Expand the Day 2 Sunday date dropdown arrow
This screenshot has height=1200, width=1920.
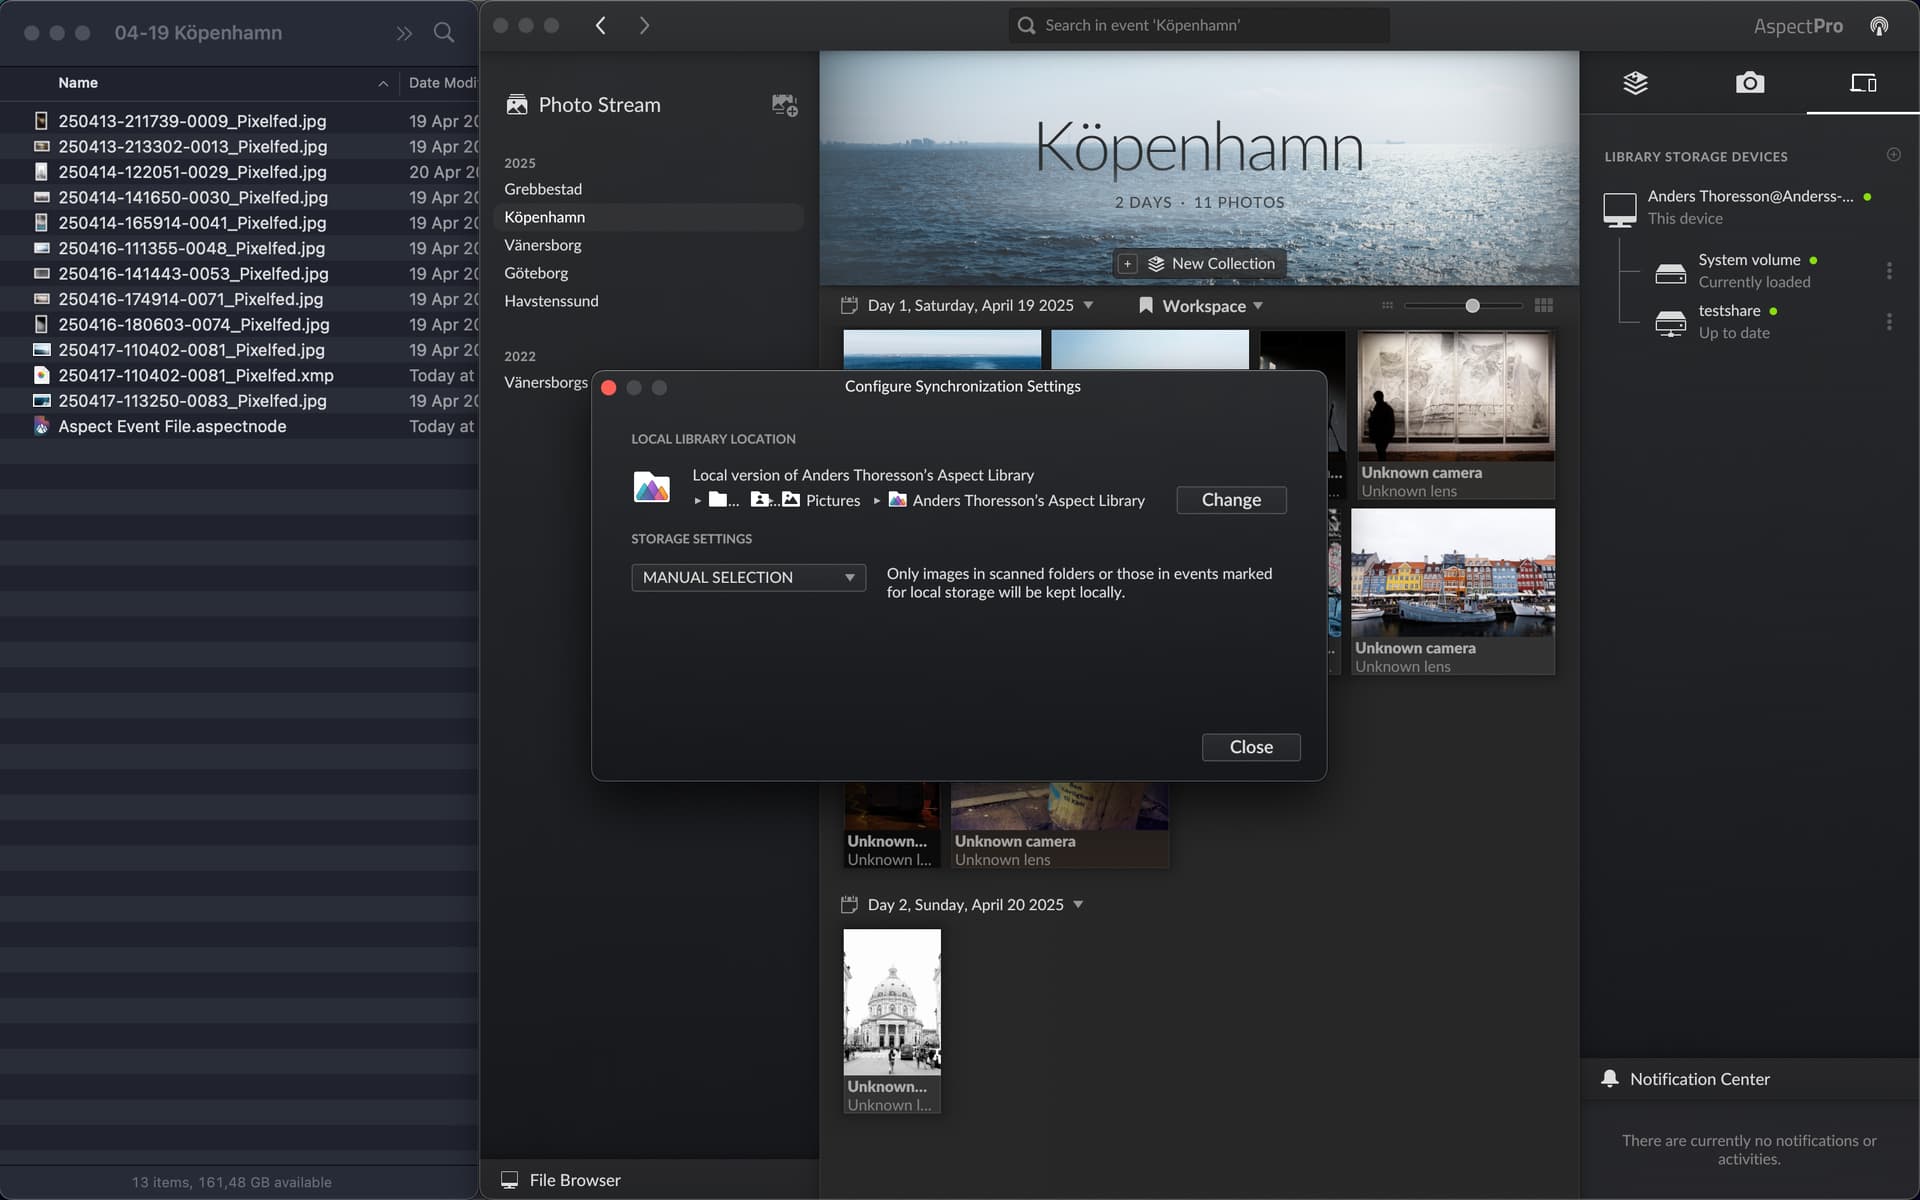[x=1078, y=905]
